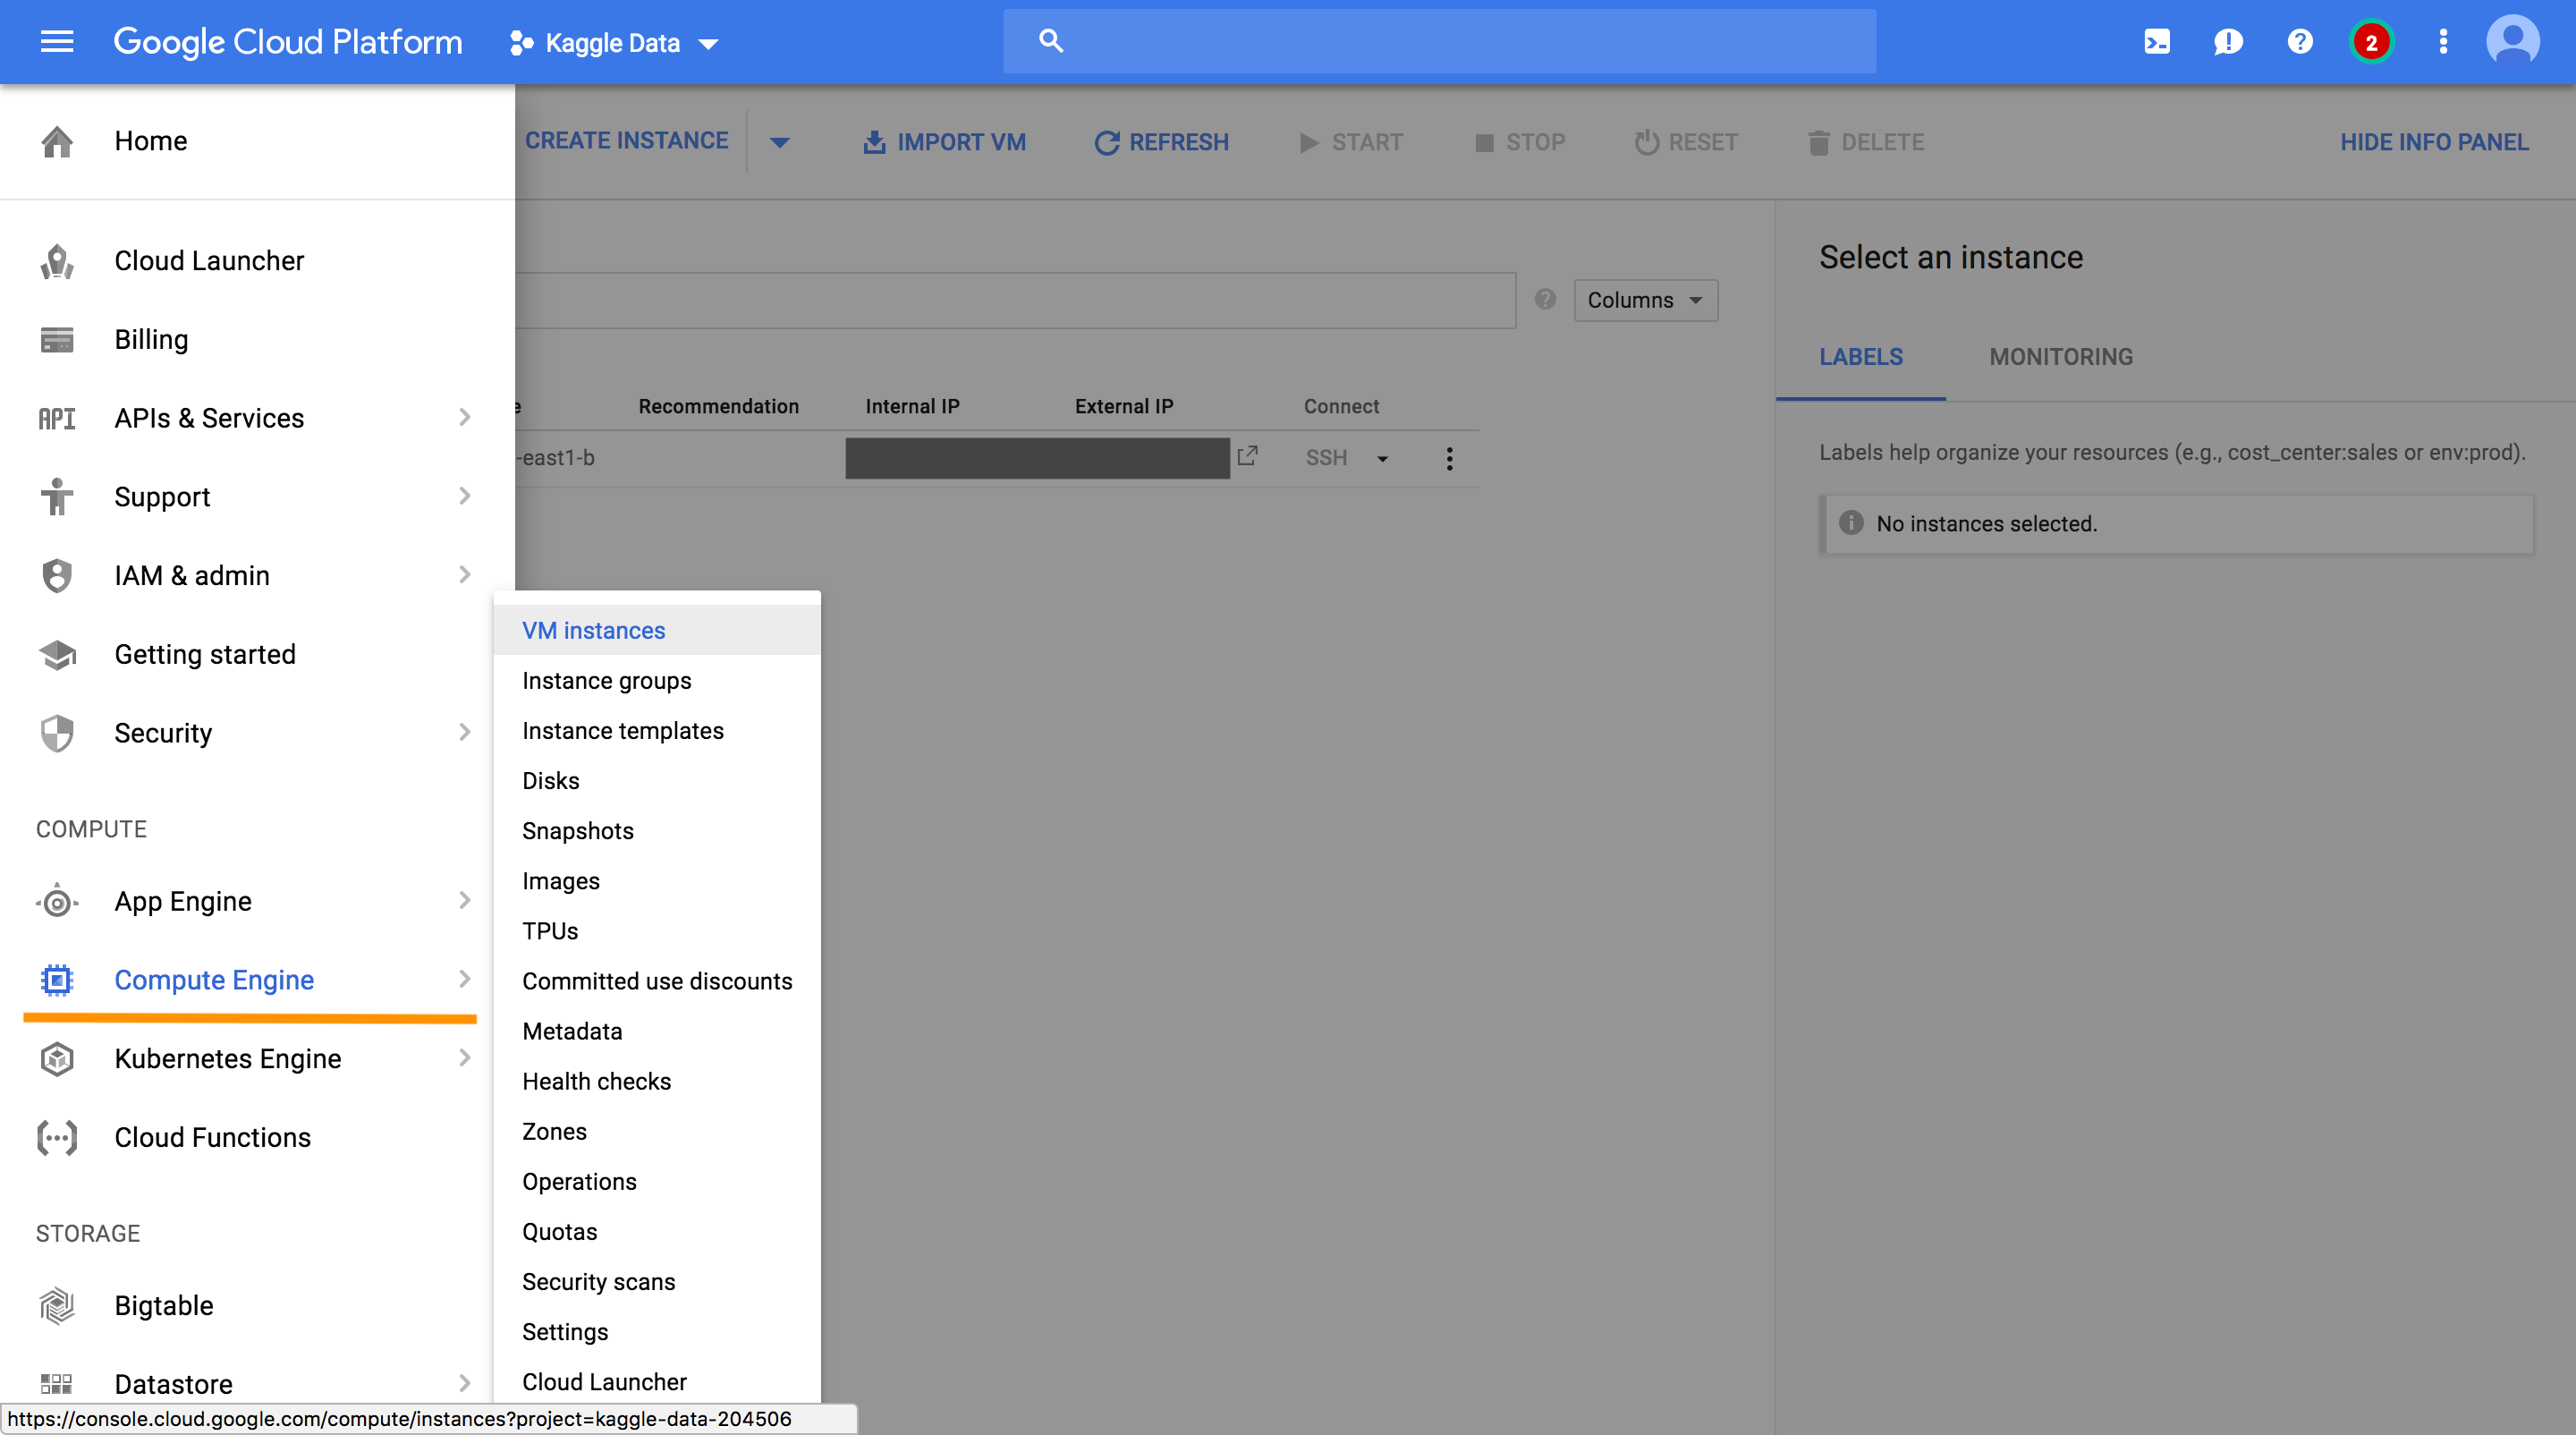Open the three-dot utilities menu in header
2576x1435 pixels.
(2443, 42)
